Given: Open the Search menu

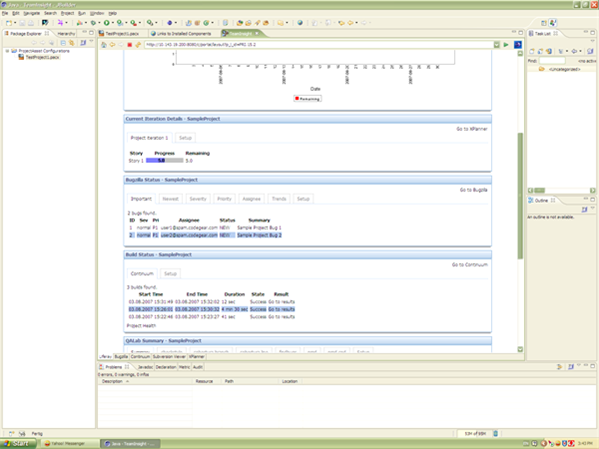Looking at the screenshot, I should (x=50, y=13).
